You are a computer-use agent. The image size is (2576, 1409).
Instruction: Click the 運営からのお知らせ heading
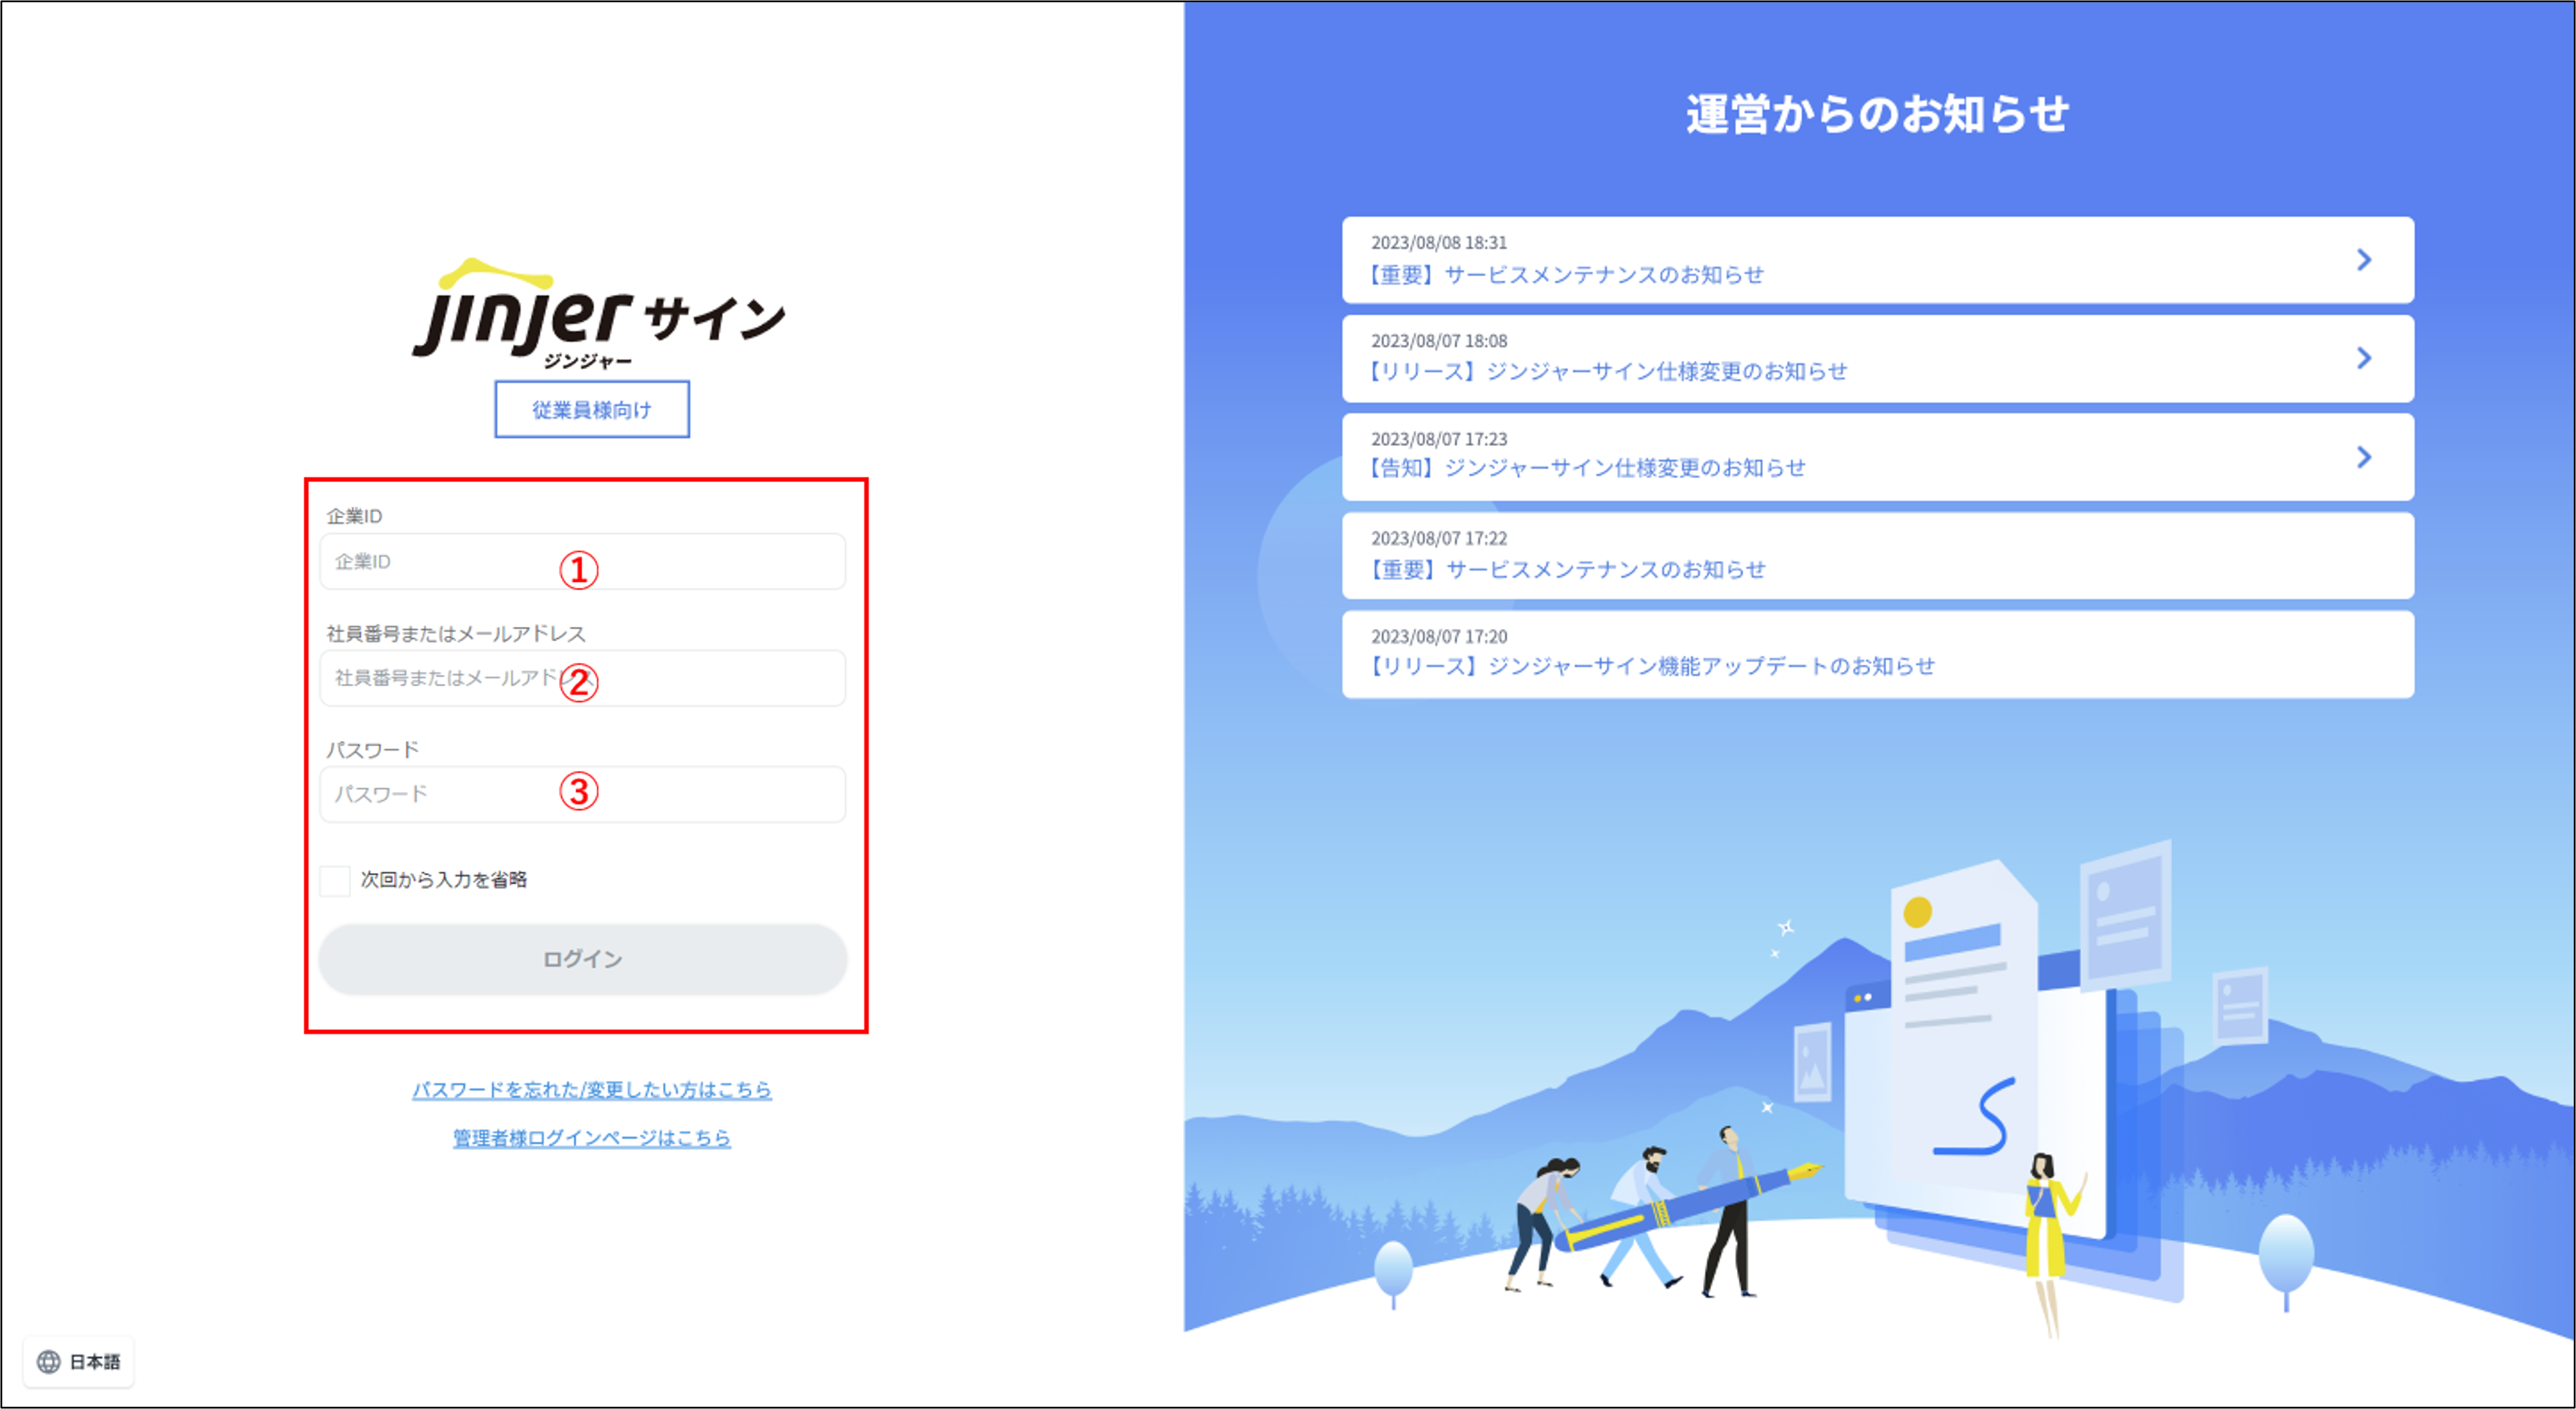click(1877, 114)
